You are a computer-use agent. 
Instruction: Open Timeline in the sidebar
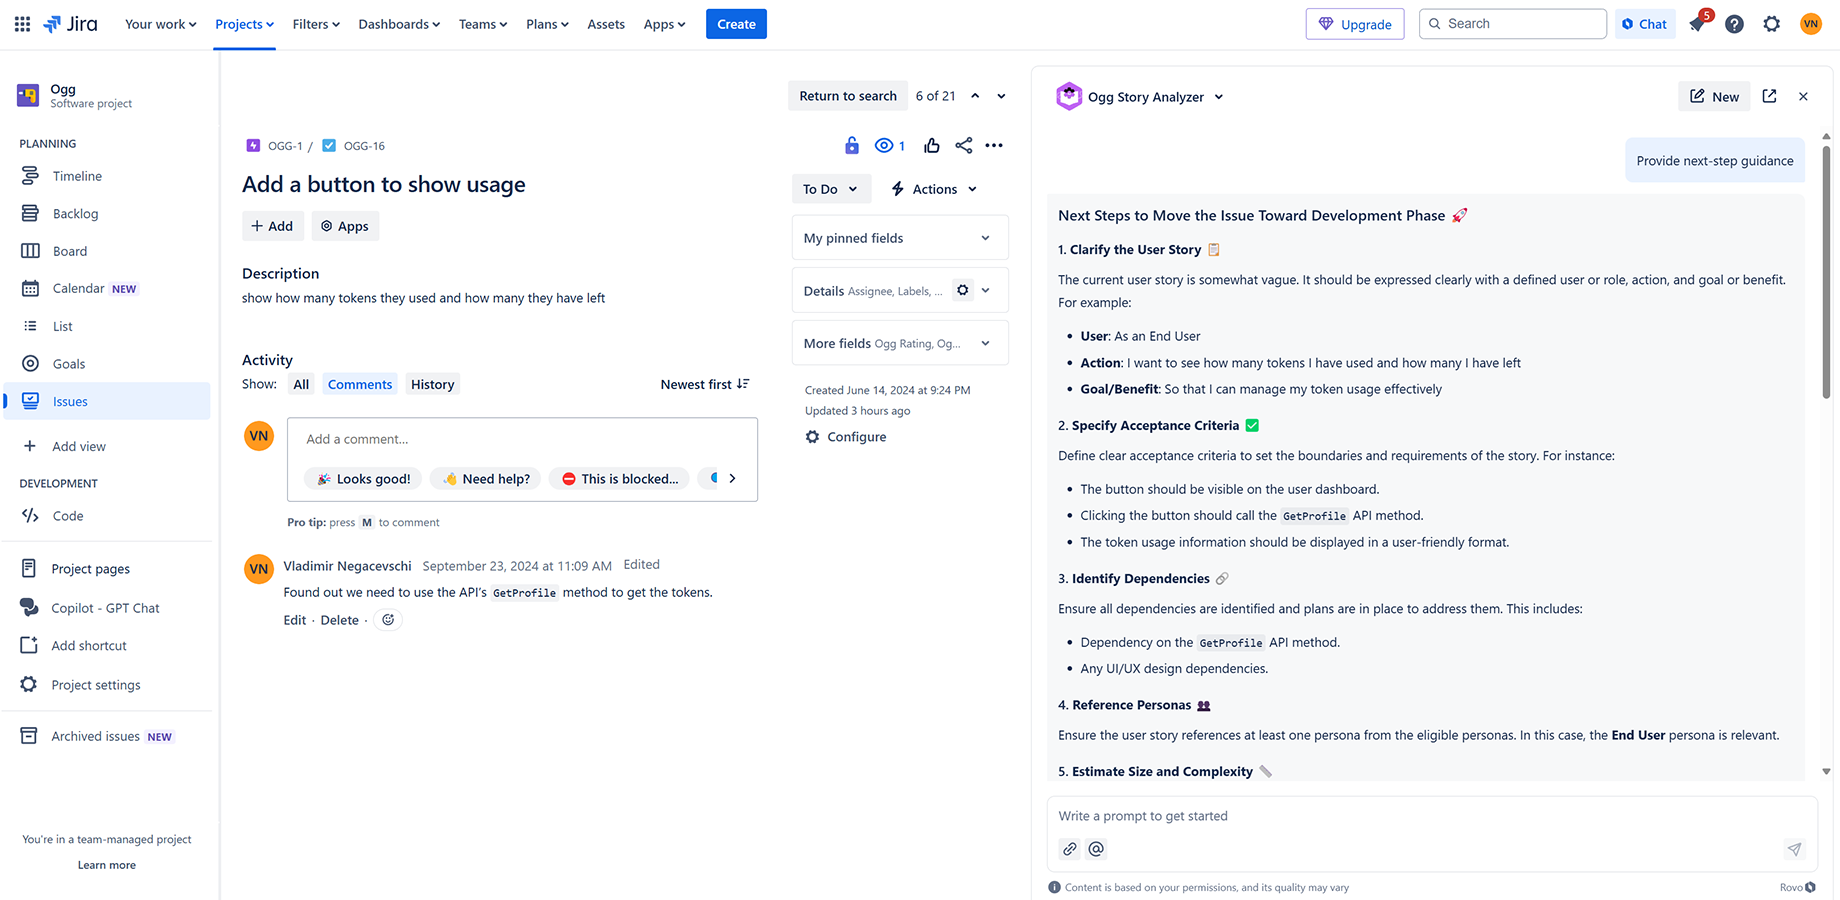[x=77, y=176]
